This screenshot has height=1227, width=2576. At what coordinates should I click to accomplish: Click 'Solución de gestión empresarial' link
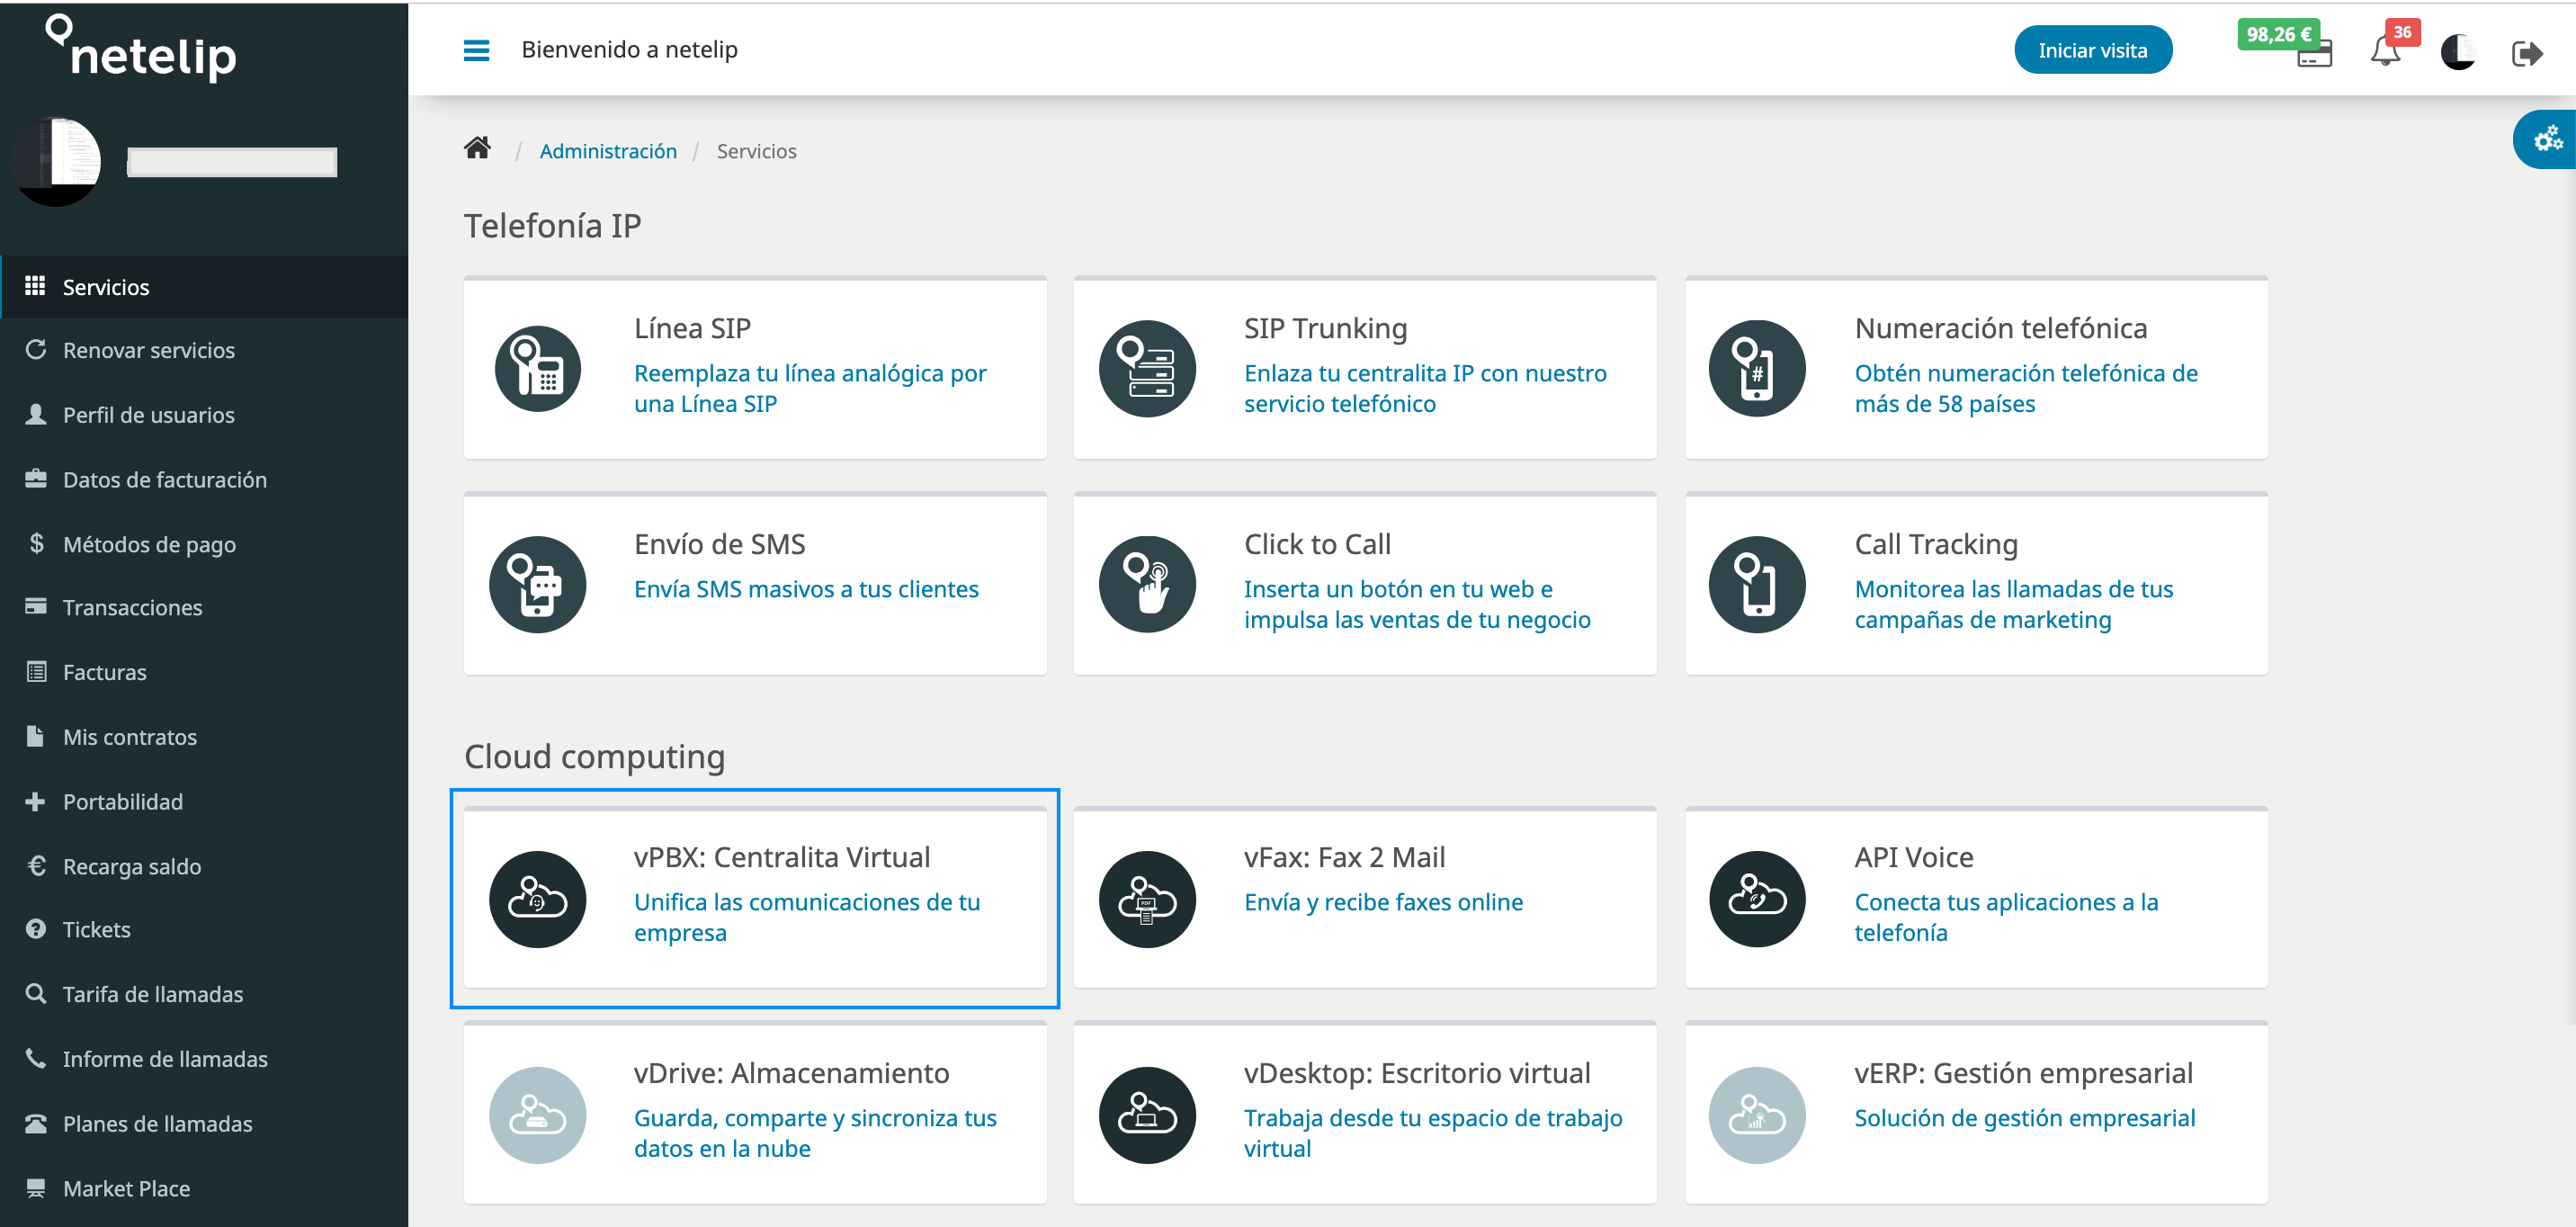pyautogui.click(x=2025, y=1118)
